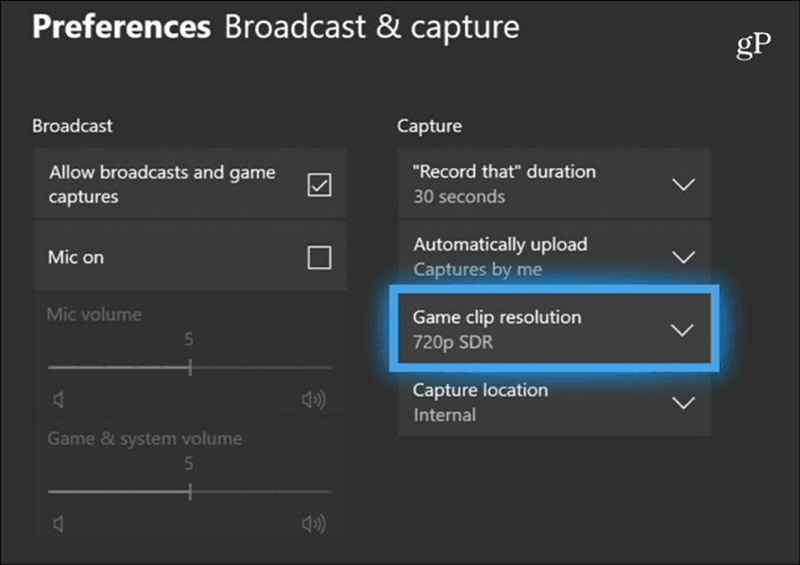
Task: Select the Preferences heading
Action: [x=121, y=27]
